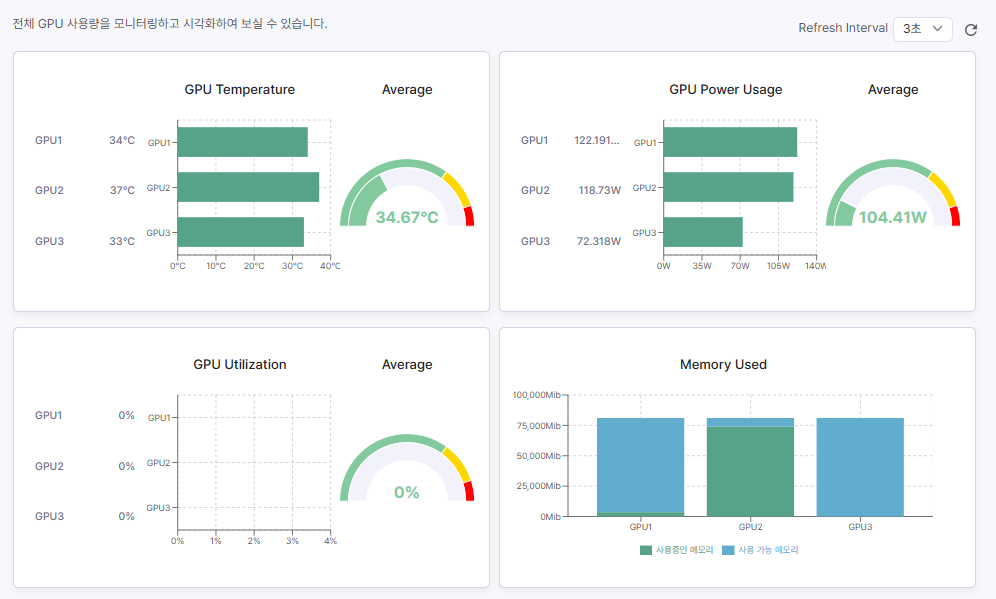Click the Average heading in the GPU Power Usage card

coord(893,90)
